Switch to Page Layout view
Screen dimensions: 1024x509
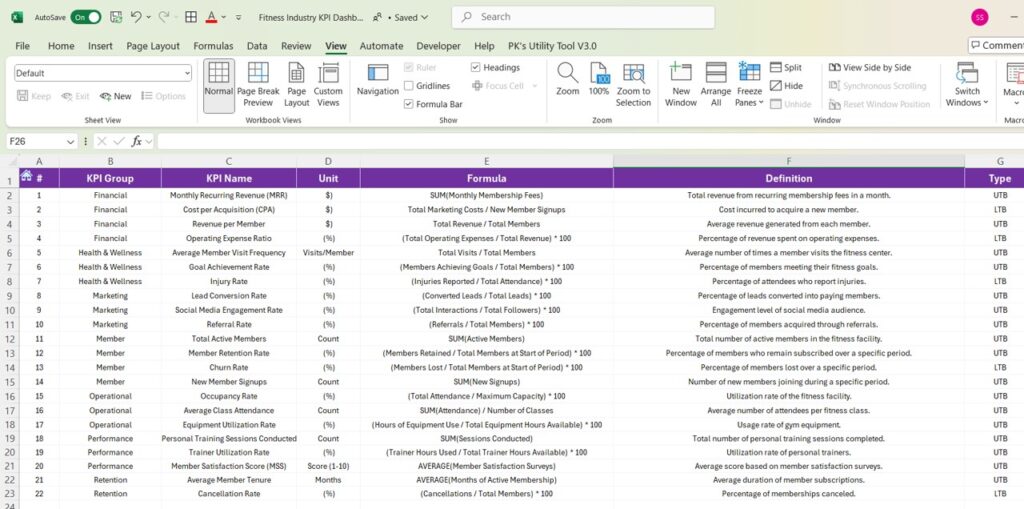point(296,85)
